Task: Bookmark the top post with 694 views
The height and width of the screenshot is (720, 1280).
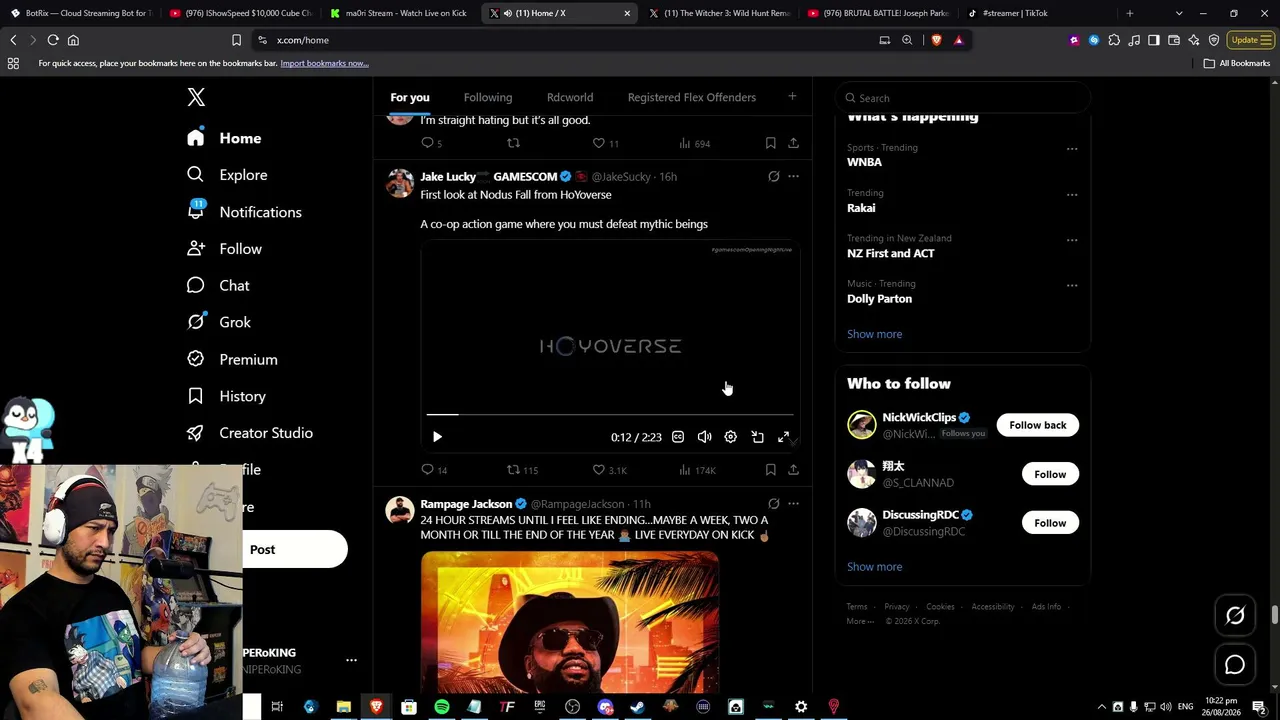Action: point(770,143)
